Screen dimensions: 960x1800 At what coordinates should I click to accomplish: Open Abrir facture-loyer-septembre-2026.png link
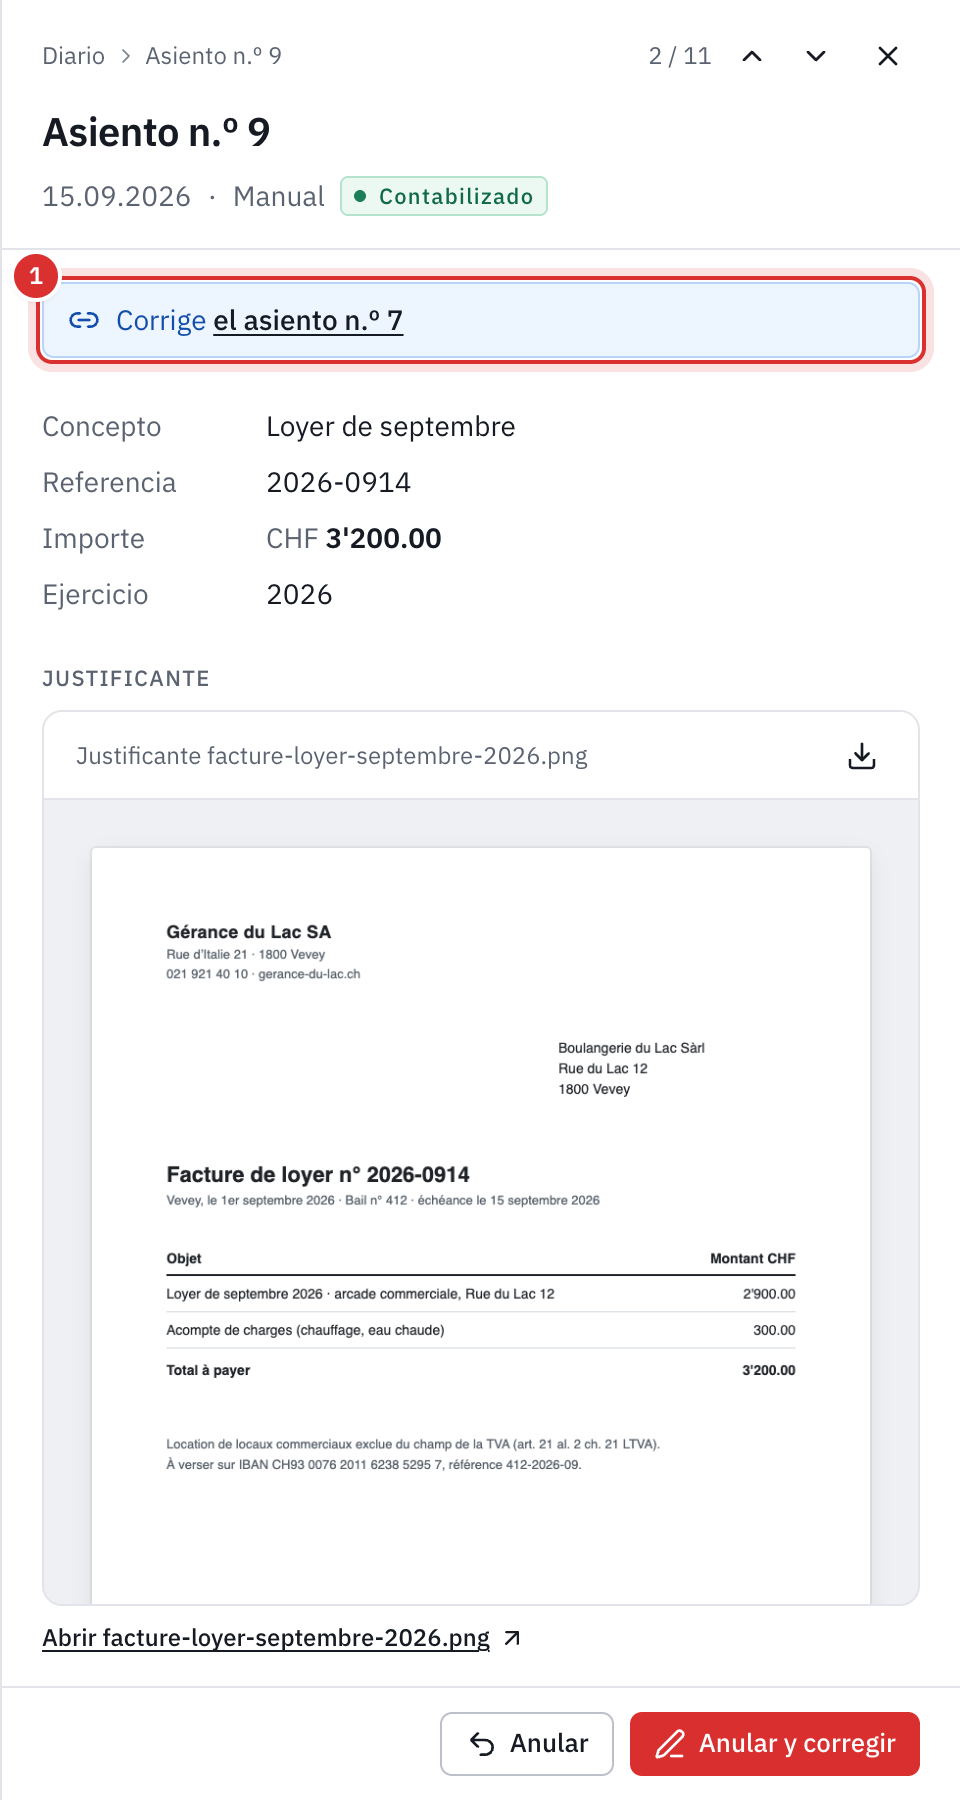(266, 1638)
